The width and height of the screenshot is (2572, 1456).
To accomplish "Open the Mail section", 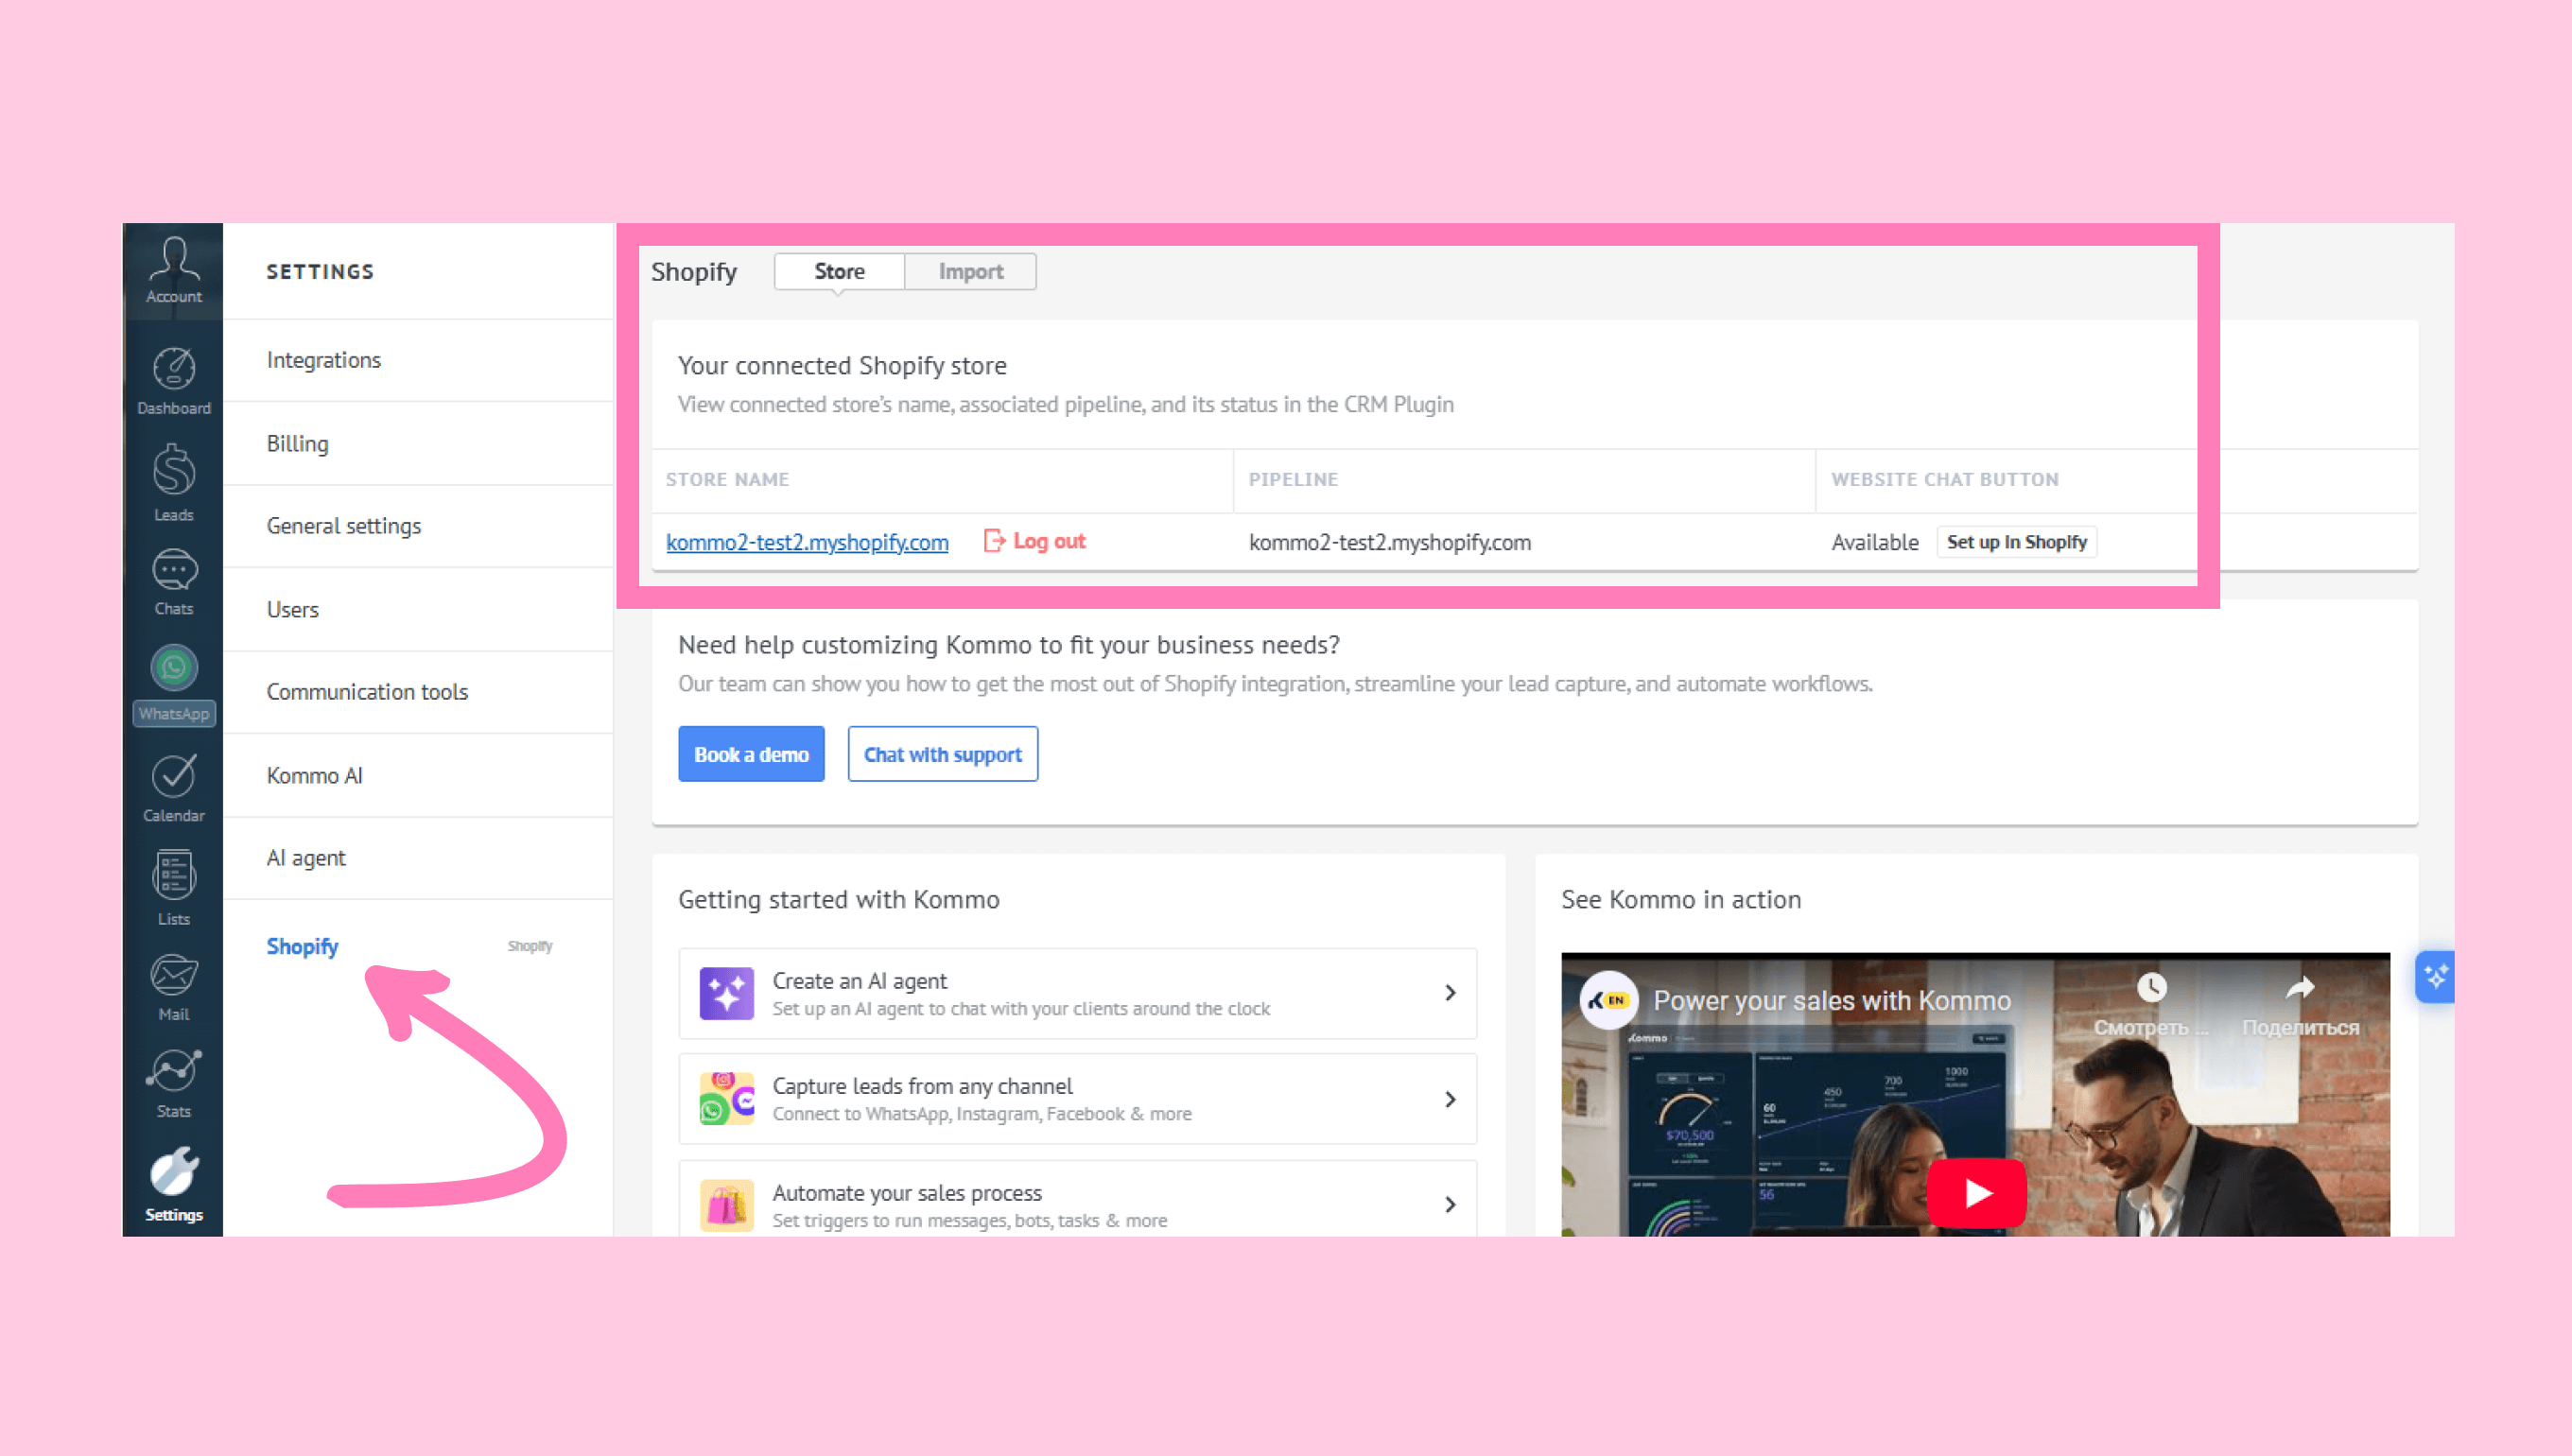I will click(174, 988).
